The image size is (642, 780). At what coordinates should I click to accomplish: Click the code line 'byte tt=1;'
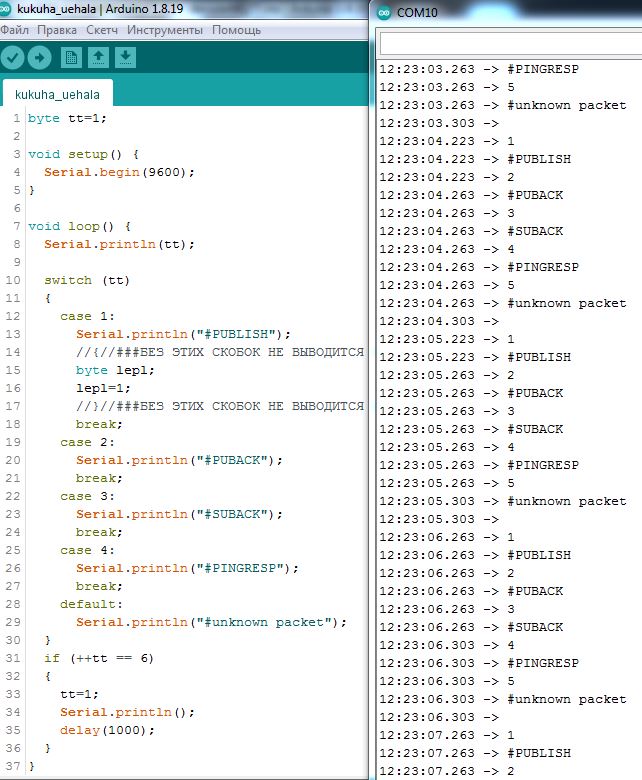67,118
